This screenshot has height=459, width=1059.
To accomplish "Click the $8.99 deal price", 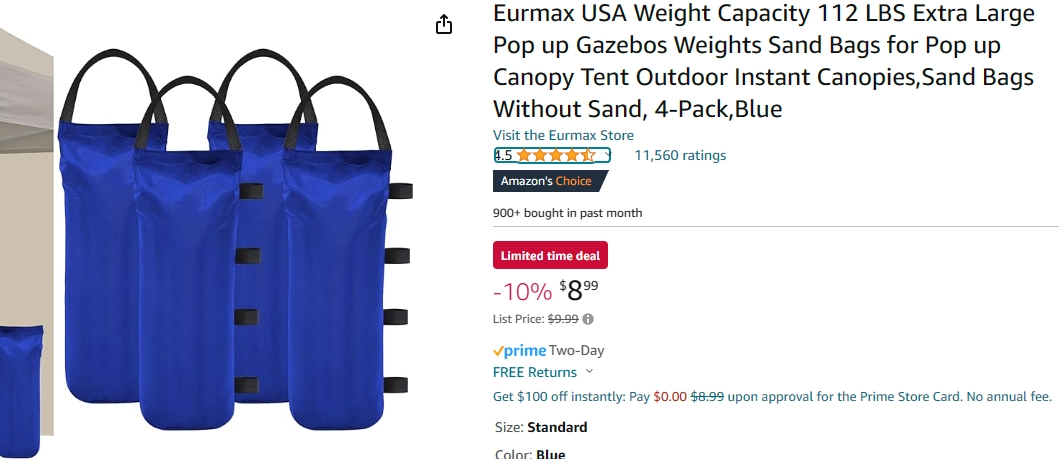I will 579,290.
